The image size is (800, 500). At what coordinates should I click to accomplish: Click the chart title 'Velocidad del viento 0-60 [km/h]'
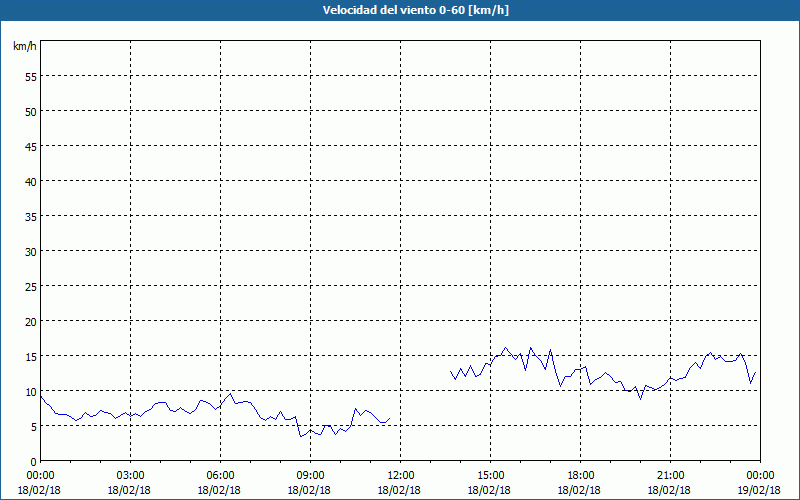[415, 10]
